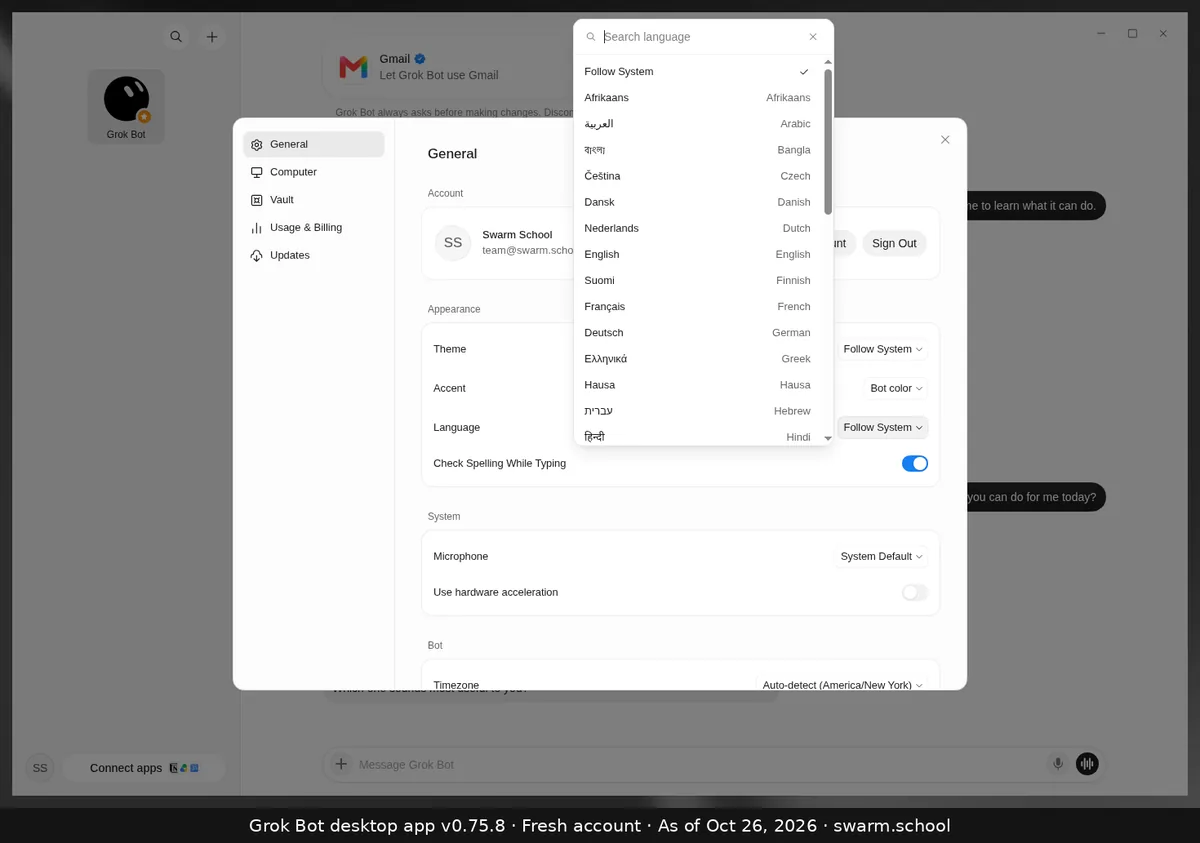Click the Computer monitor icon
This screenshot has width=1200, height=843.
tap(257, 172)
